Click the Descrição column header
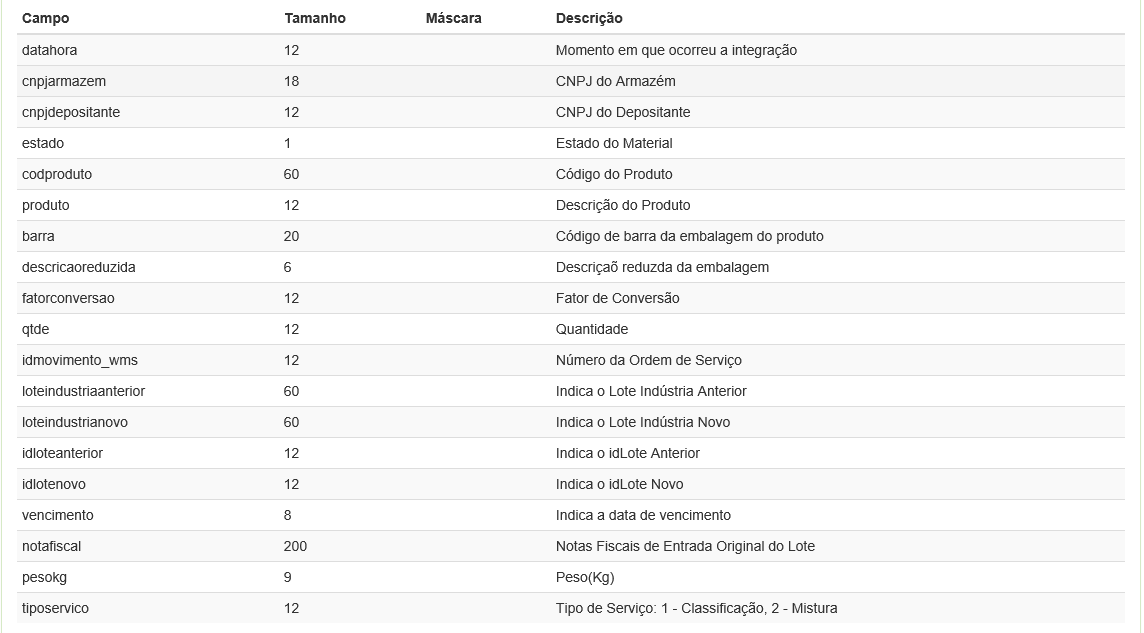The height and width of the screenshot is (633, 1144). (589, 18)
